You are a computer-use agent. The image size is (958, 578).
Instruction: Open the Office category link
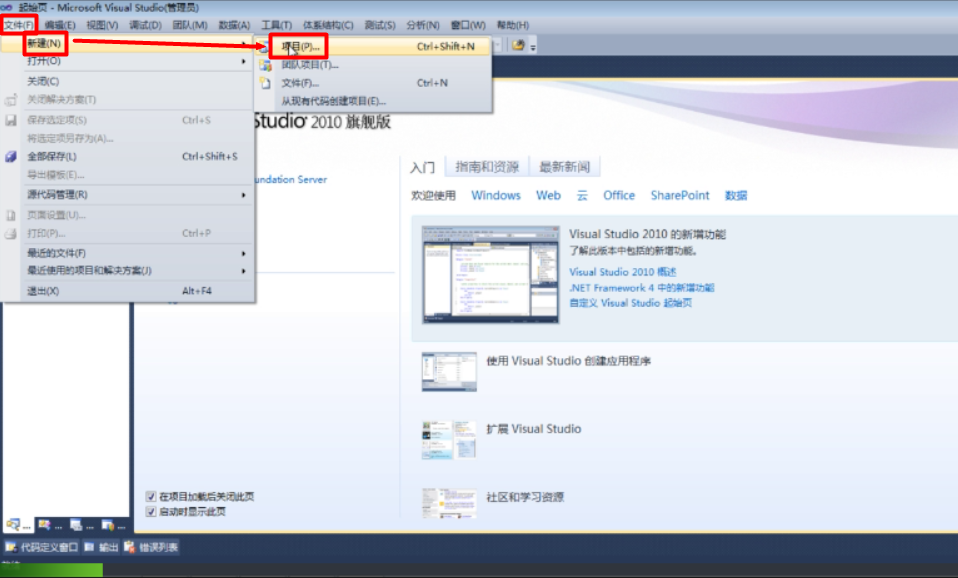coord(619,196)
